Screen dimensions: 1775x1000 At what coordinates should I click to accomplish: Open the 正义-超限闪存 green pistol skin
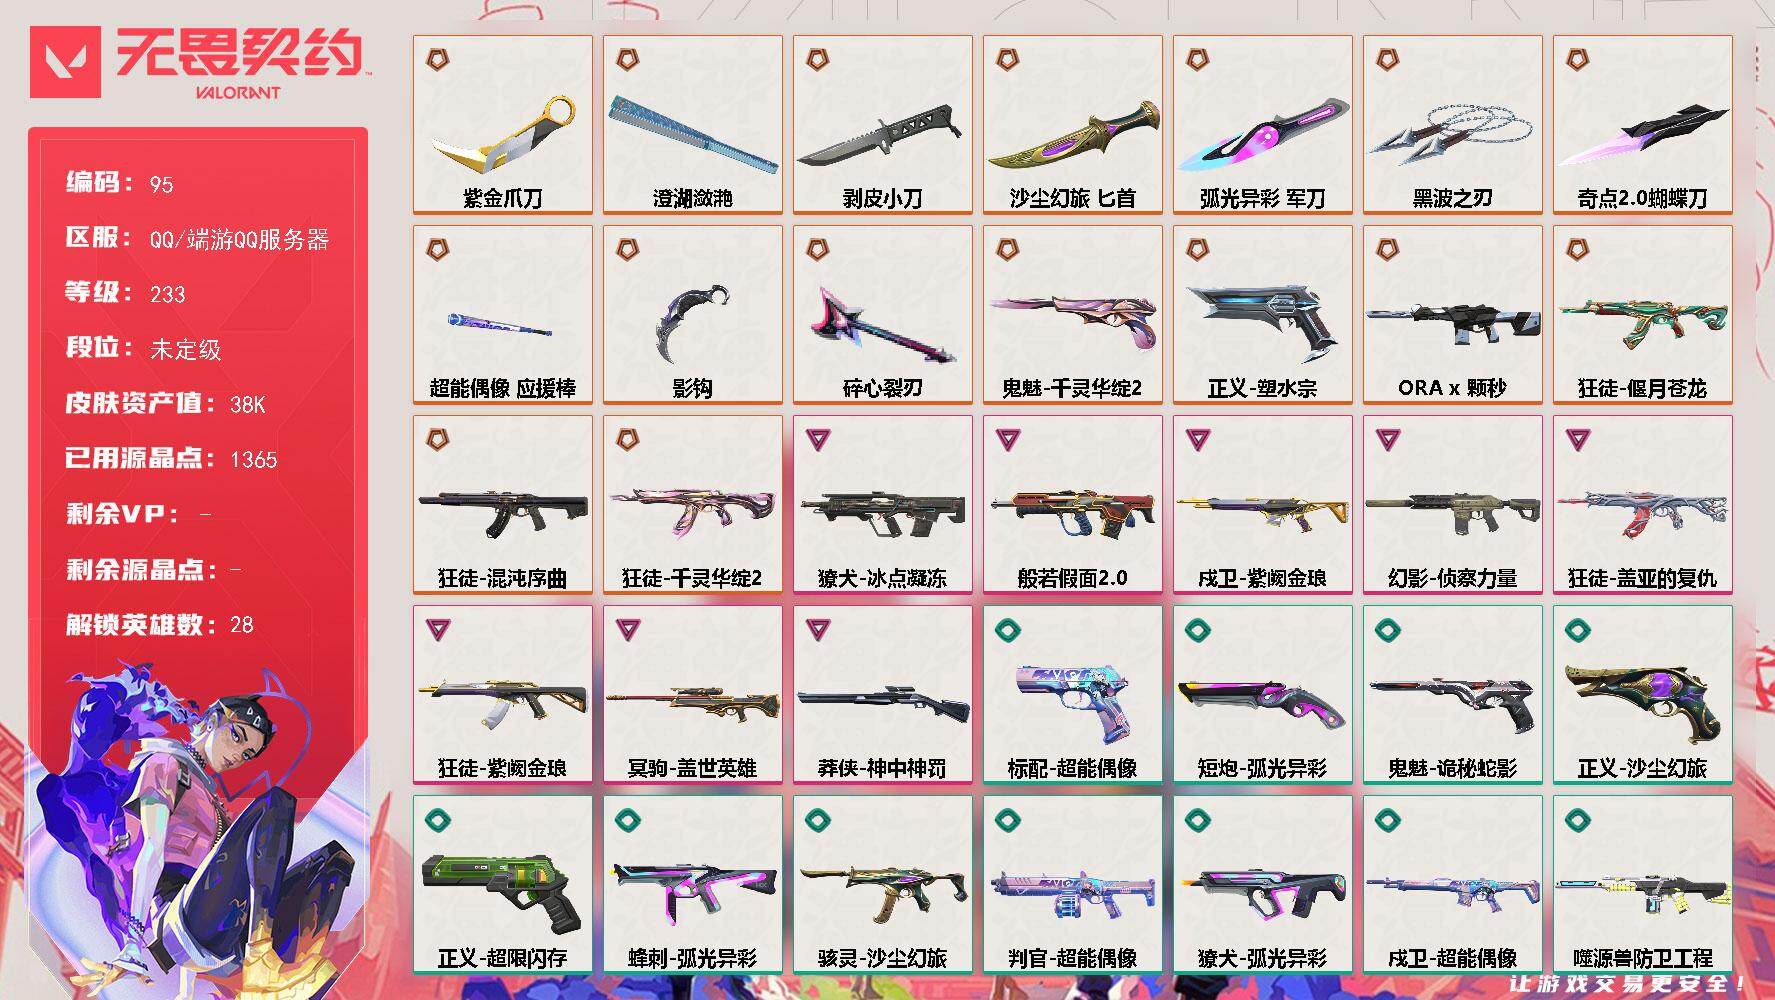pyautogui.click(x=503, y=885)
